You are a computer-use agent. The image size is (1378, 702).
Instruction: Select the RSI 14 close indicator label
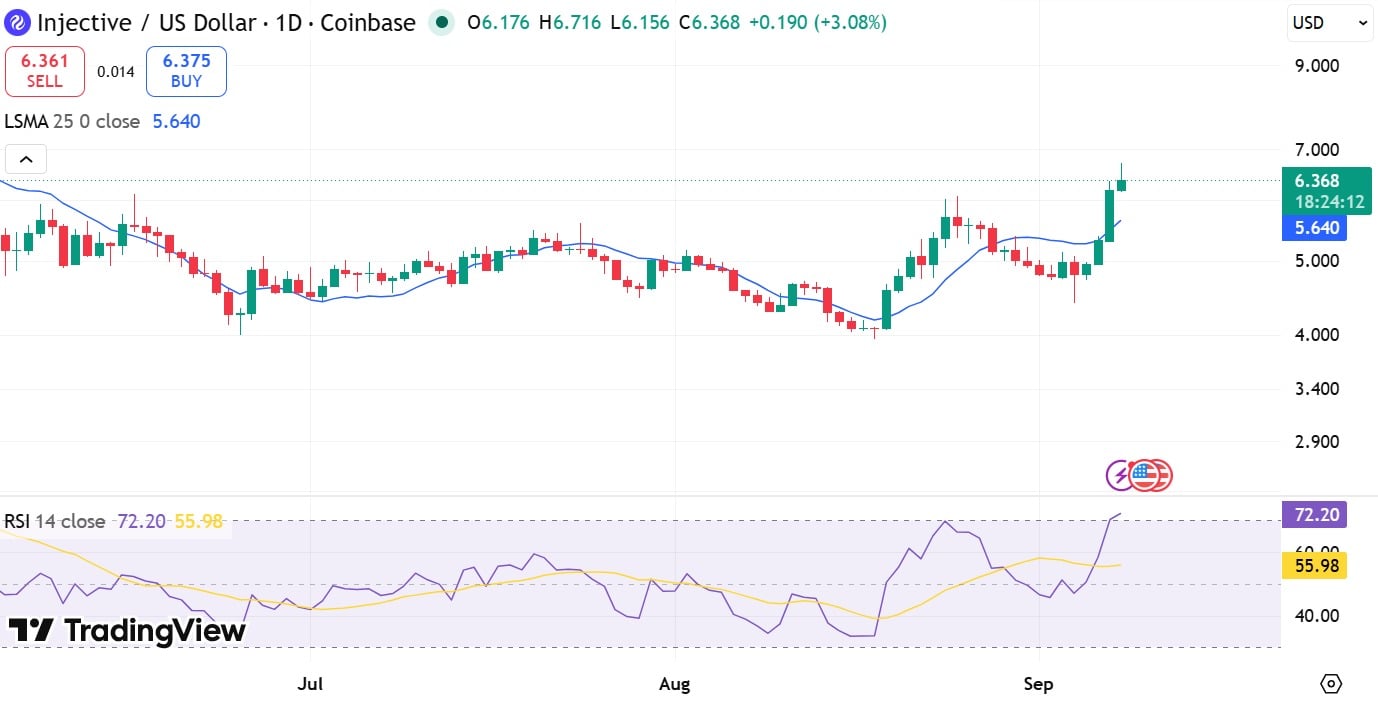click(55, 522)
